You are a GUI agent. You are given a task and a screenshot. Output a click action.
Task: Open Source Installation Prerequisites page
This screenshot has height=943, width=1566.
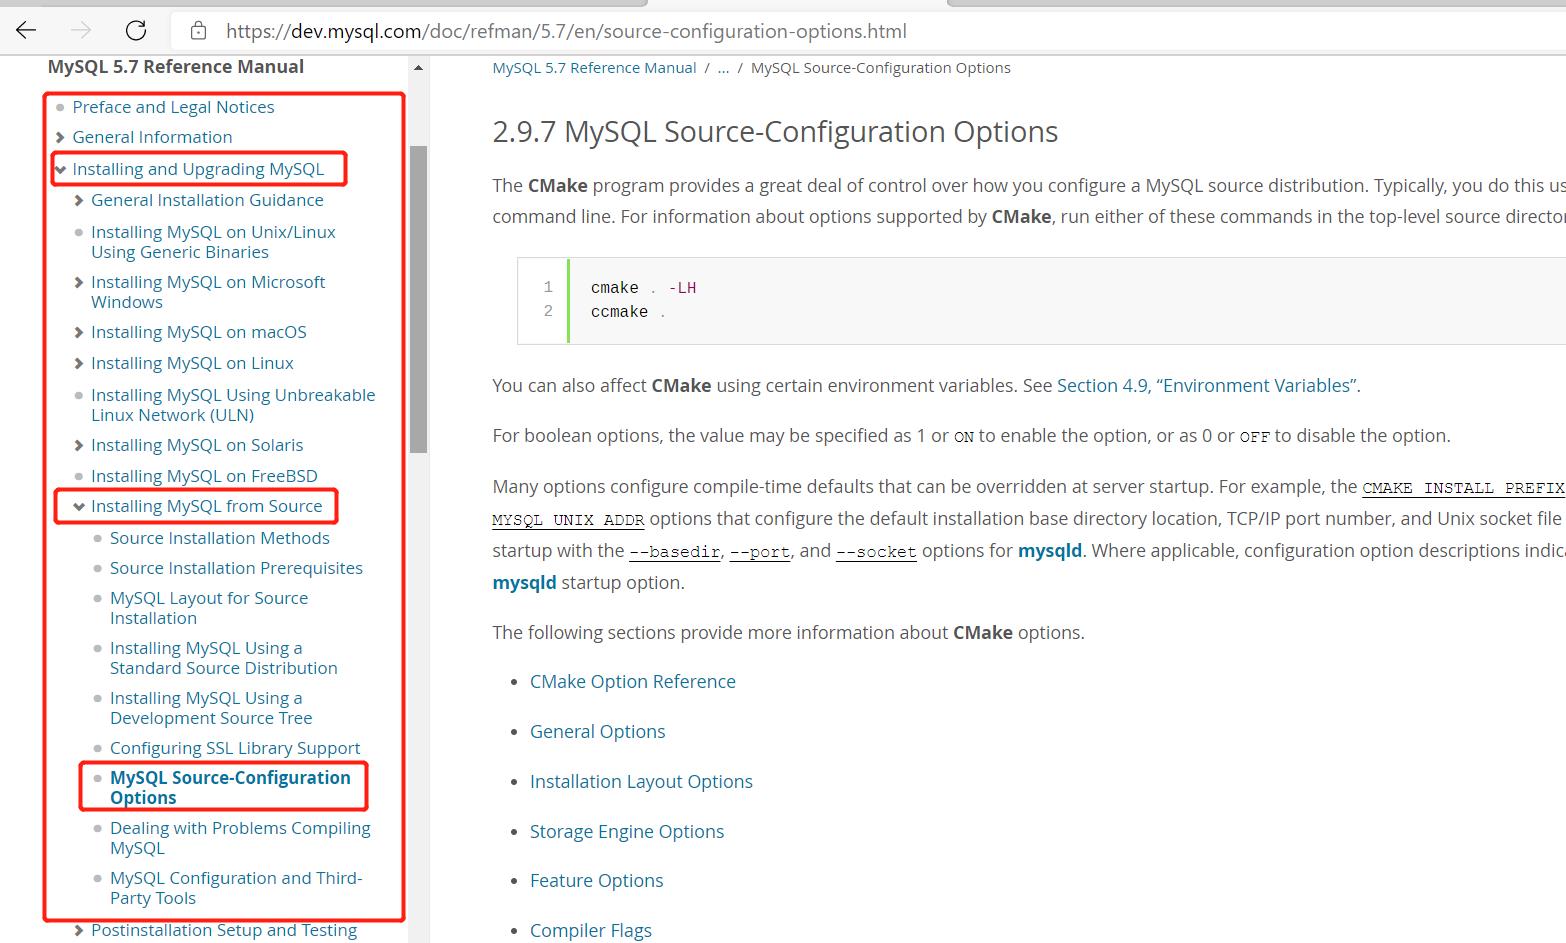[x=236, y=568]
